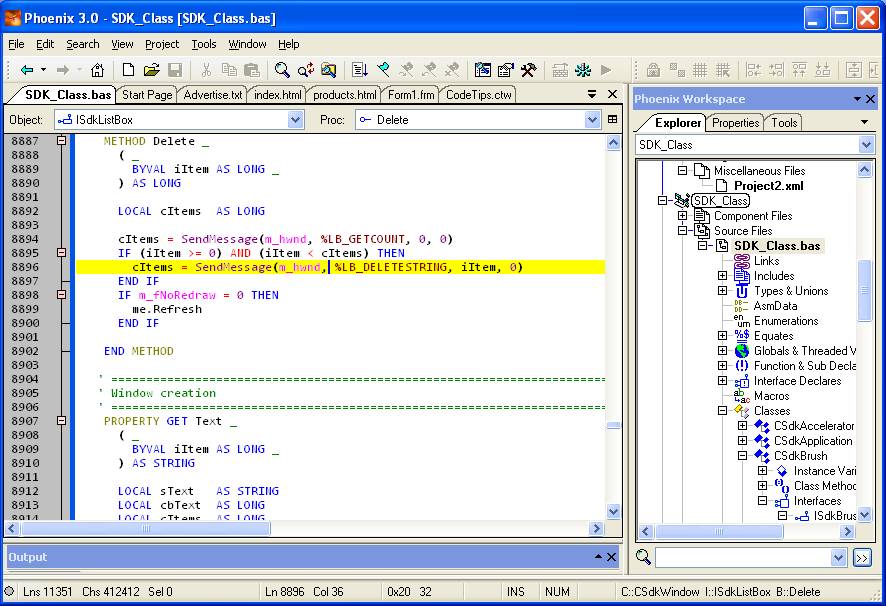Click the Save floppy disk icon
The width and height of the screenshot is (886, 606).
point(175,70)
